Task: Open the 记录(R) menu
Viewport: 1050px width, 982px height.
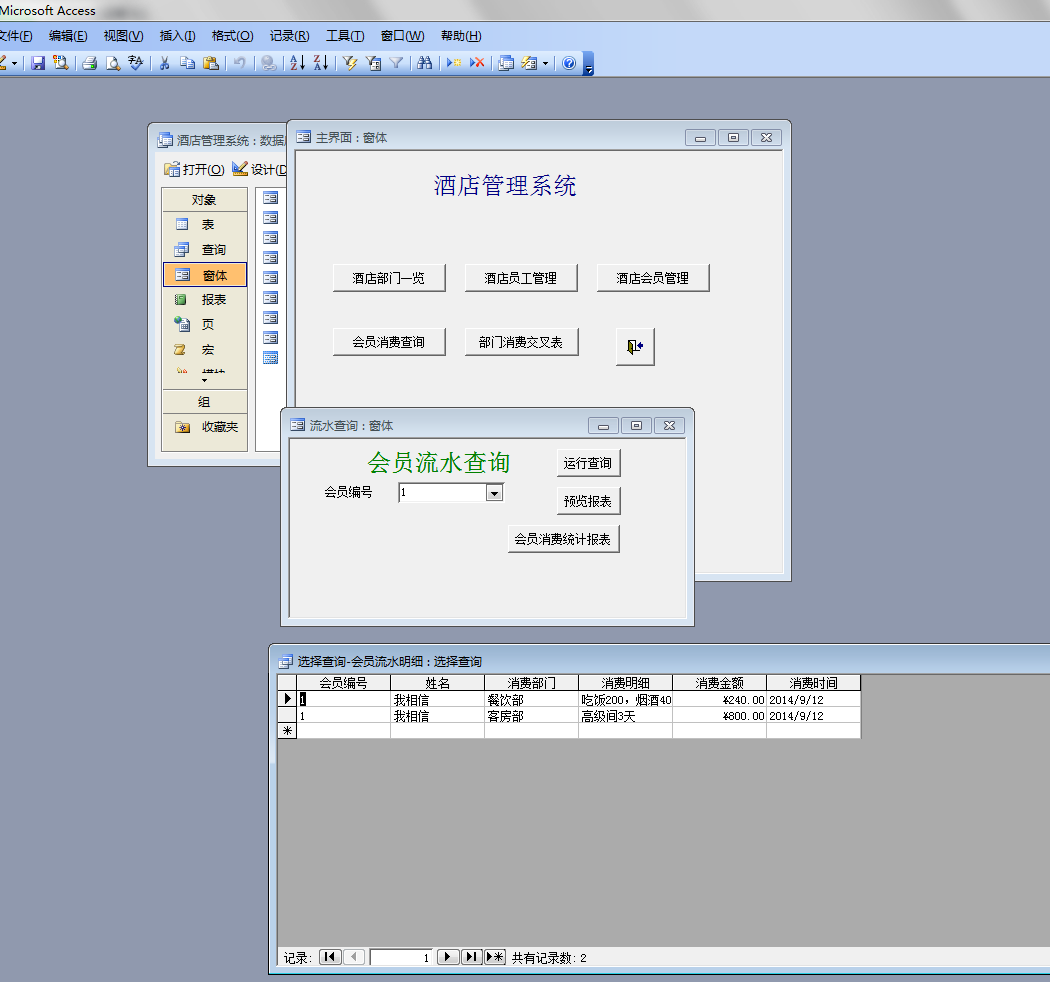Action: pyautogui.click(x=289, y=36)
